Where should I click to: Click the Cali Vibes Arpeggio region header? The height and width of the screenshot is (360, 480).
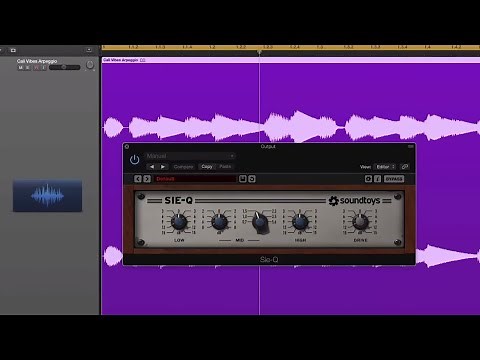[x=291, y=60]
